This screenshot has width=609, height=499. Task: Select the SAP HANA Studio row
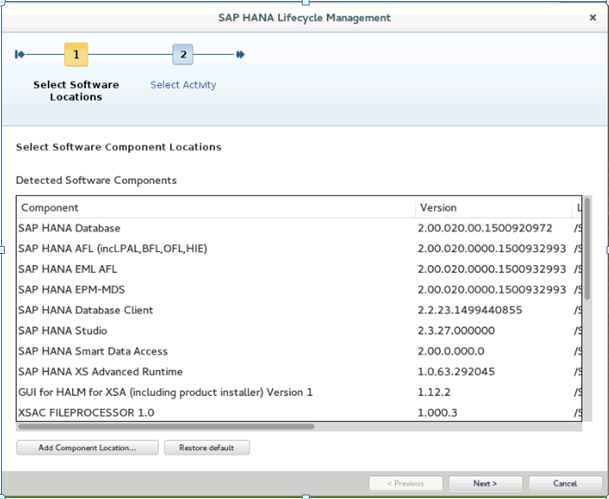215,330
